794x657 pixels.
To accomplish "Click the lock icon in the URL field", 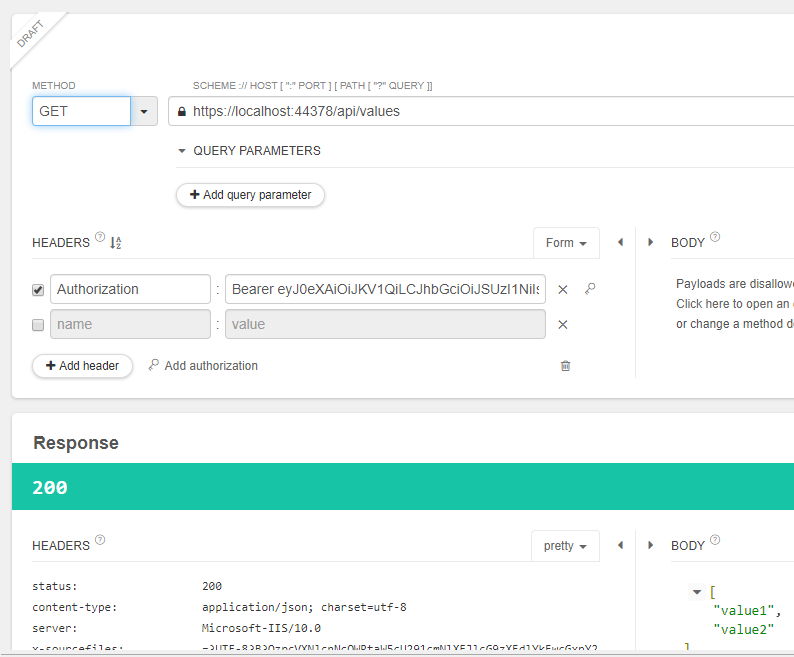I will [x=181, y=111].
